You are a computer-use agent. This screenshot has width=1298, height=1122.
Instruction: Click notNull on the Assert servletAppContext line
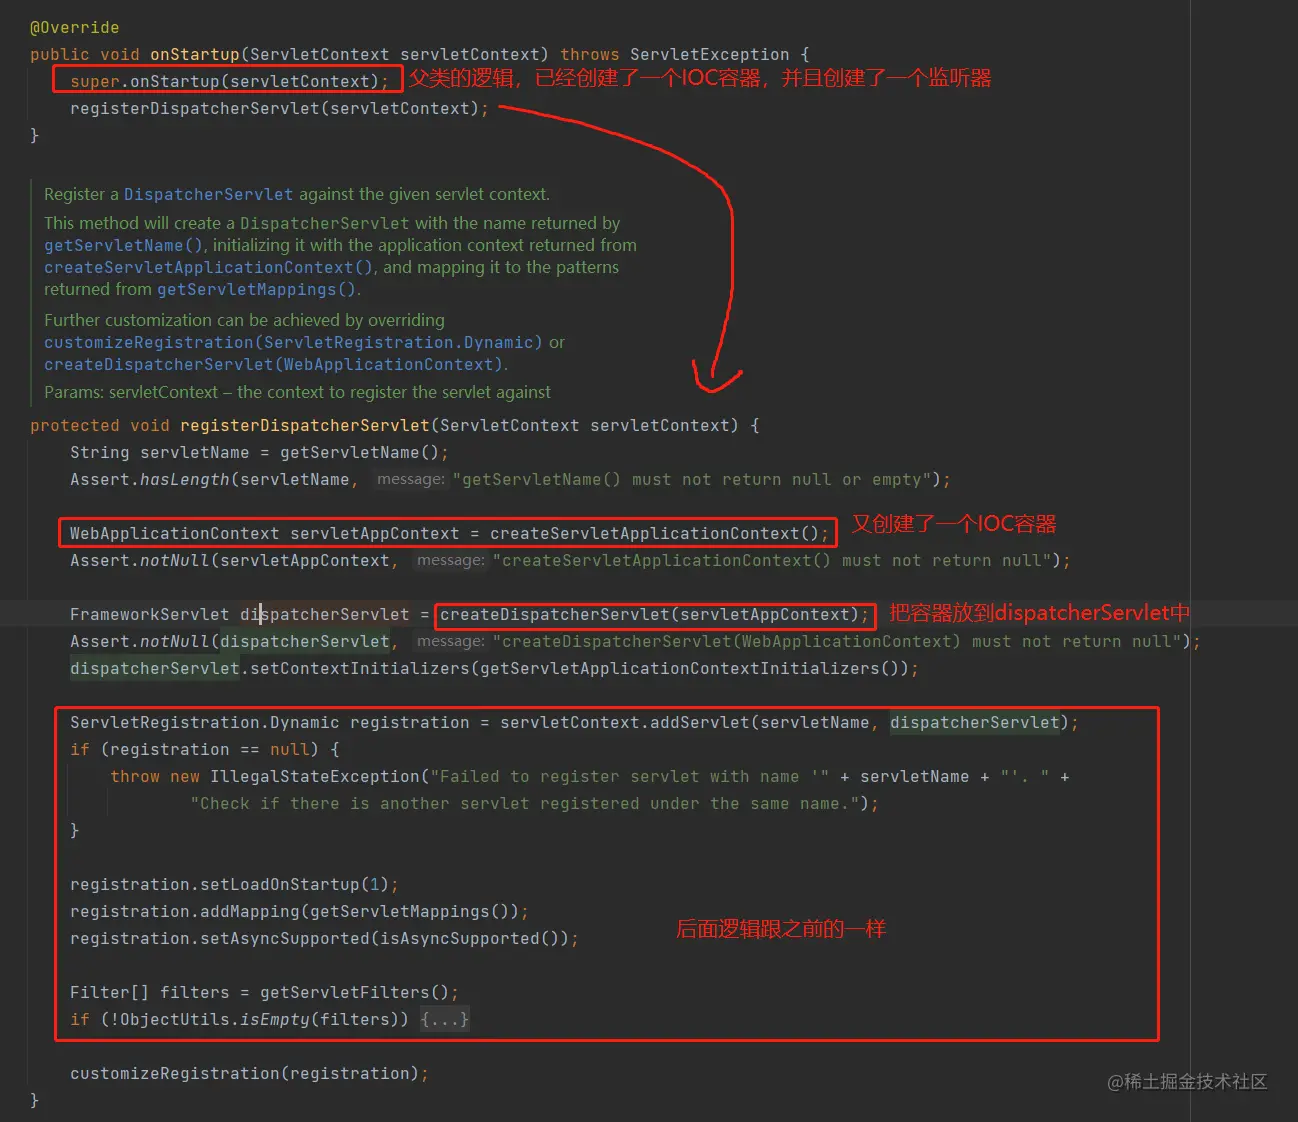[x=175, y=560]
